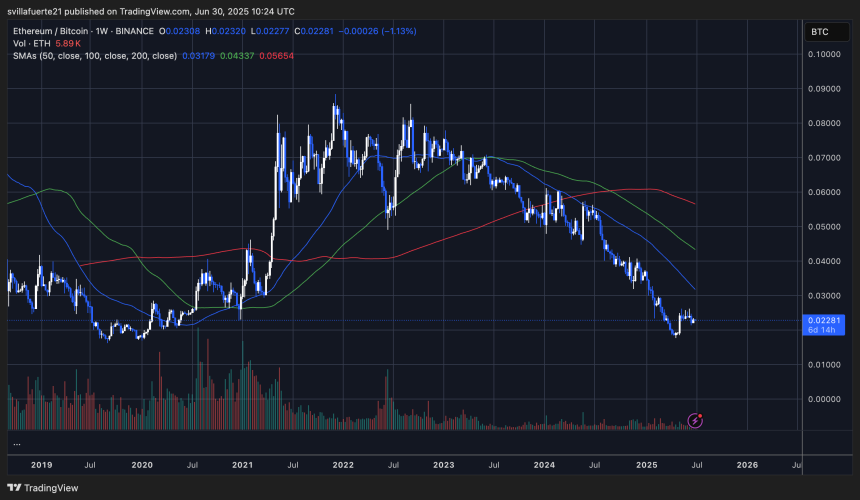Image resolution: width=860 pixels, height=500 pixels.
Task: Expand the collapsed indicator row marked '...'
Action: [17, 443]
